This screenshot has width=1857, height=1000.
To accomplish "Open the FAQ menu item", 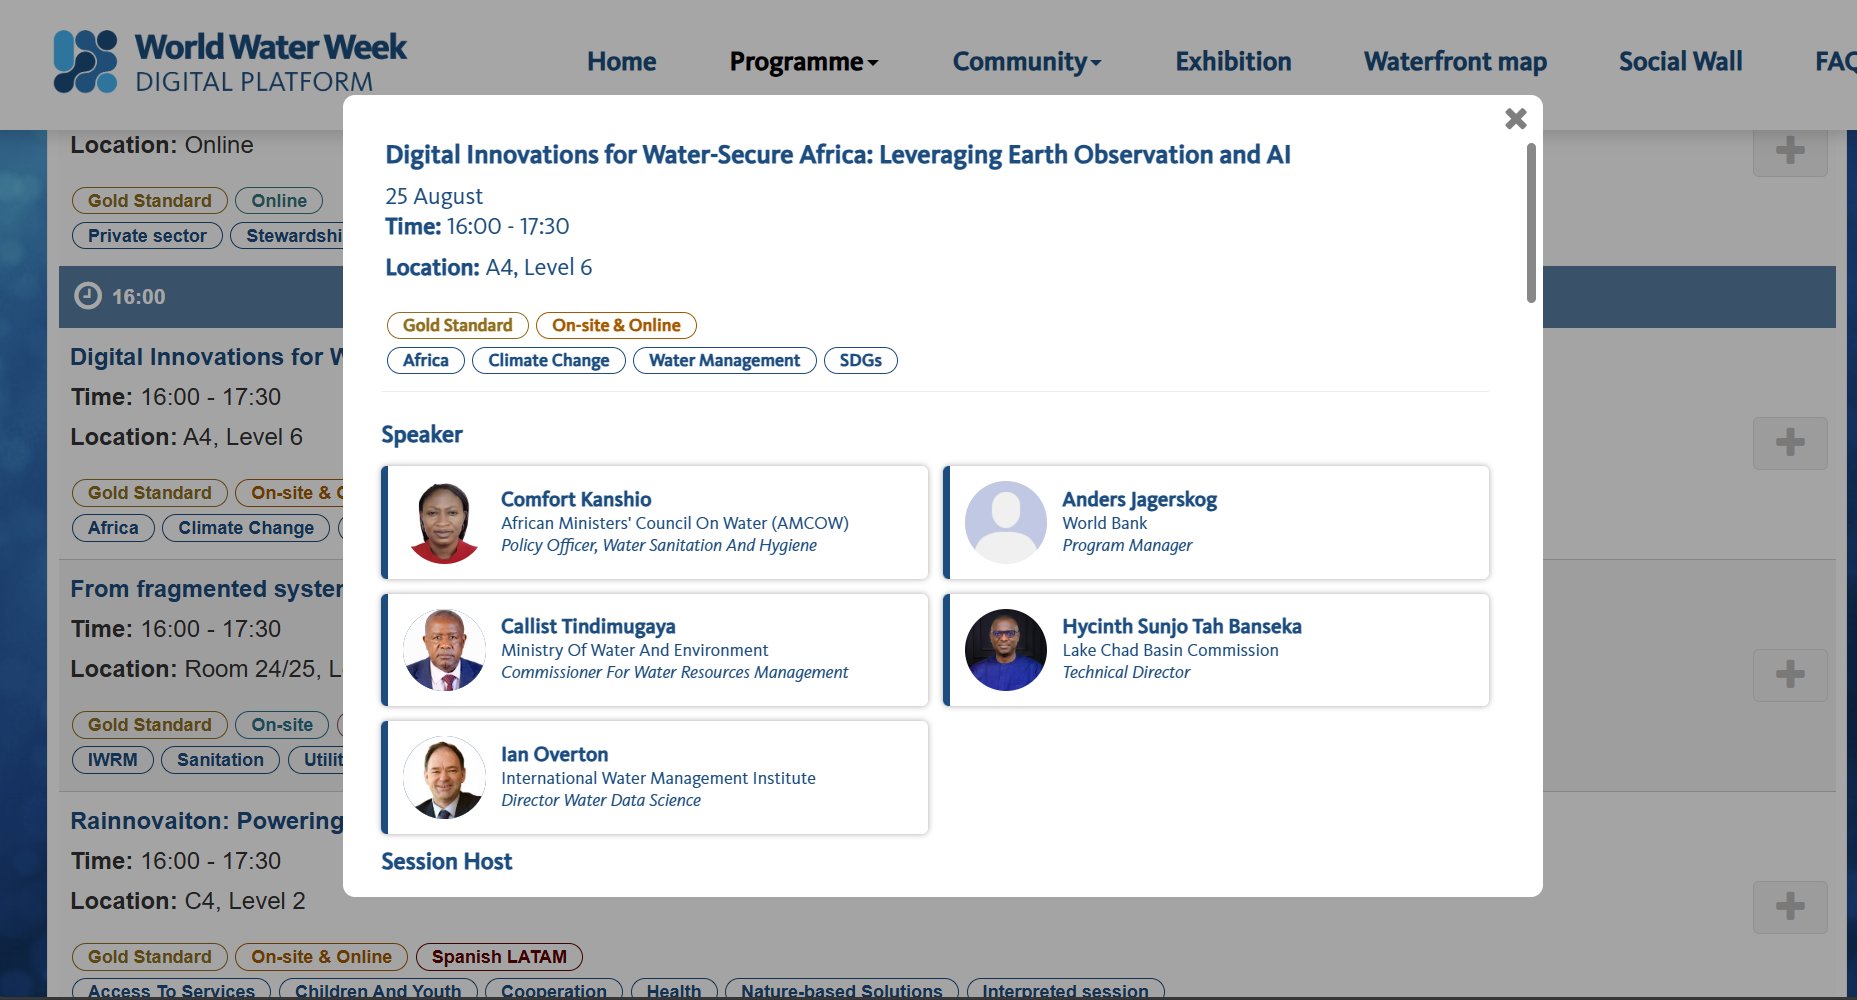I will [x=1836, y=62].
